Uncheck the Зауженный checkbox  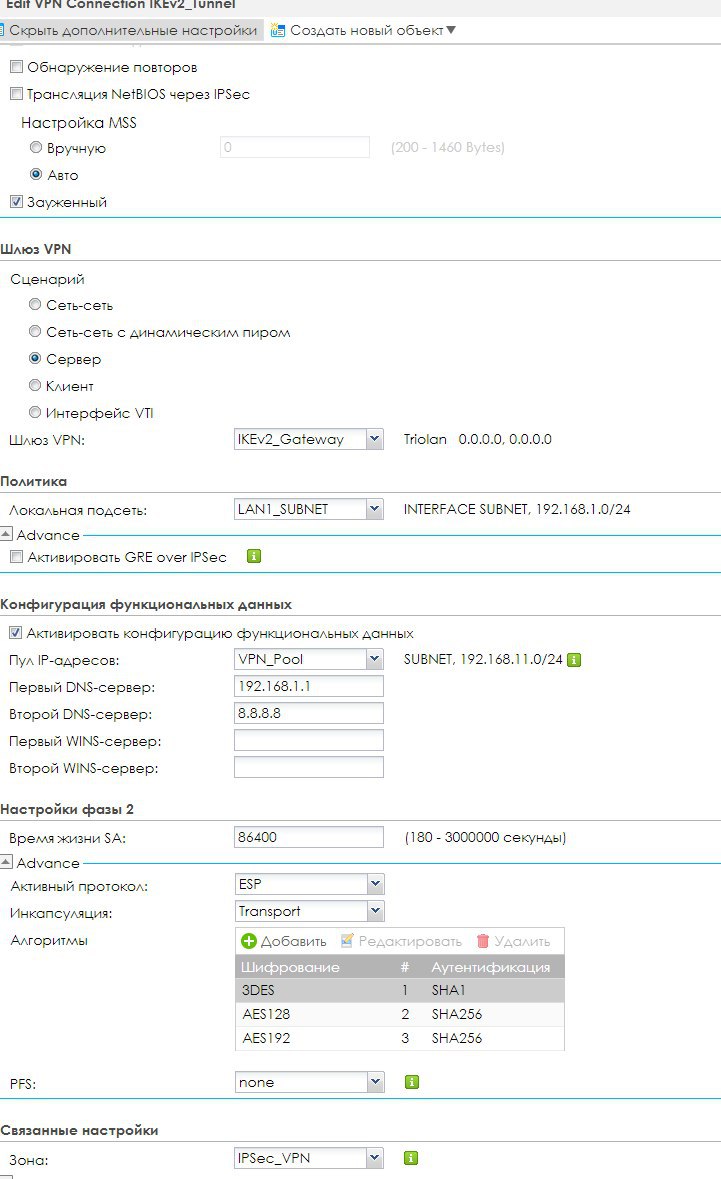(17, 202)
